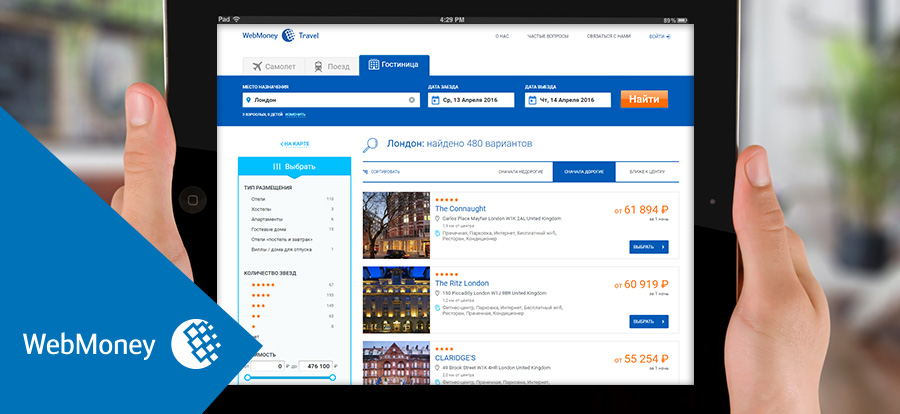900x414 pixels.
Task: Click the изменить guests link
Action: pyautogui.click(x=295, y=114)
